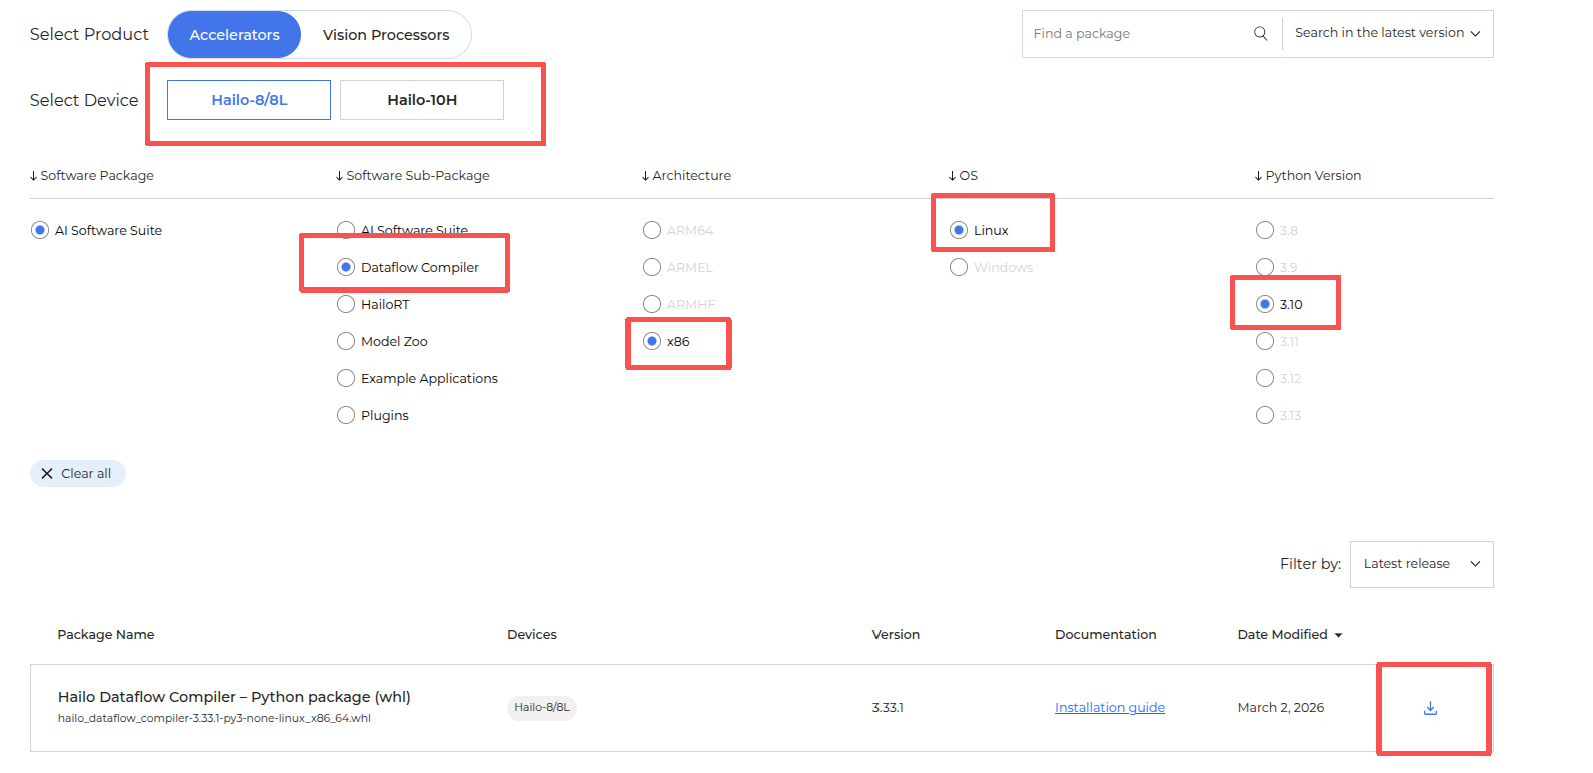Click Software Sub-Package column heading
The image size is (1593, 773).
pyautogui.click(x=413, y=176)
